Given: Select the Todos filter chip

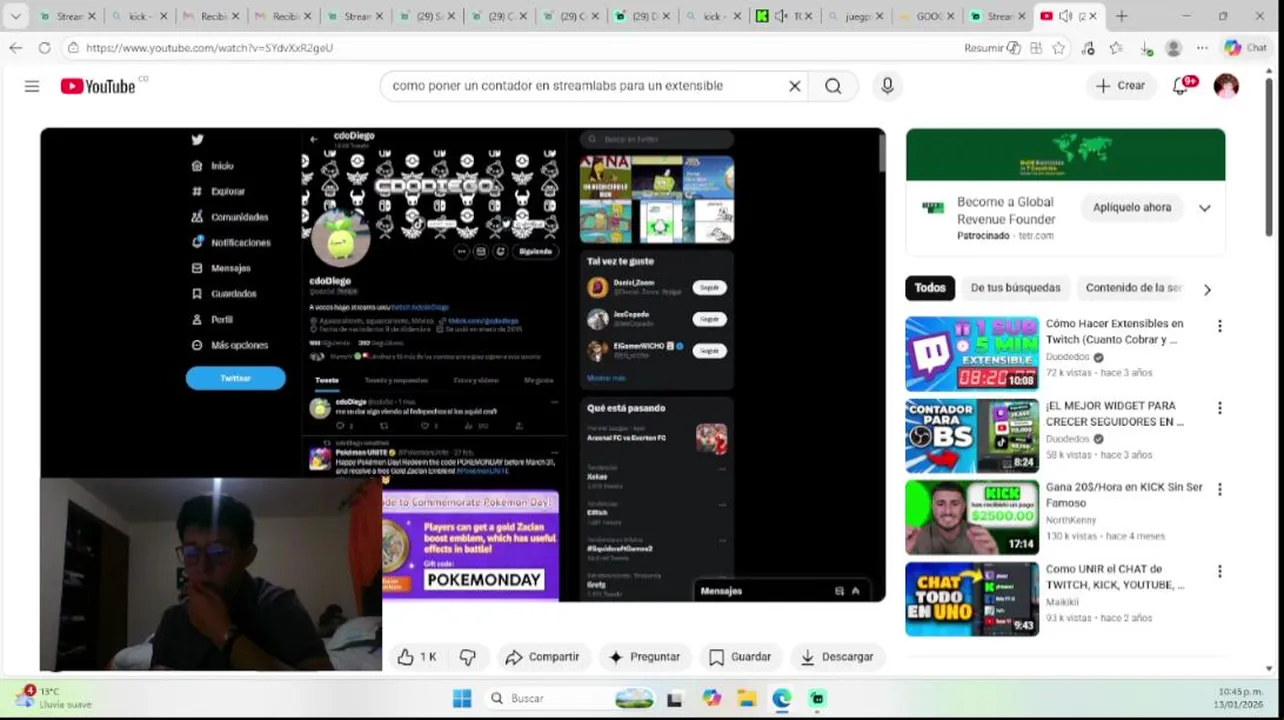Looking at the screenshot, I should coord(929,288).
